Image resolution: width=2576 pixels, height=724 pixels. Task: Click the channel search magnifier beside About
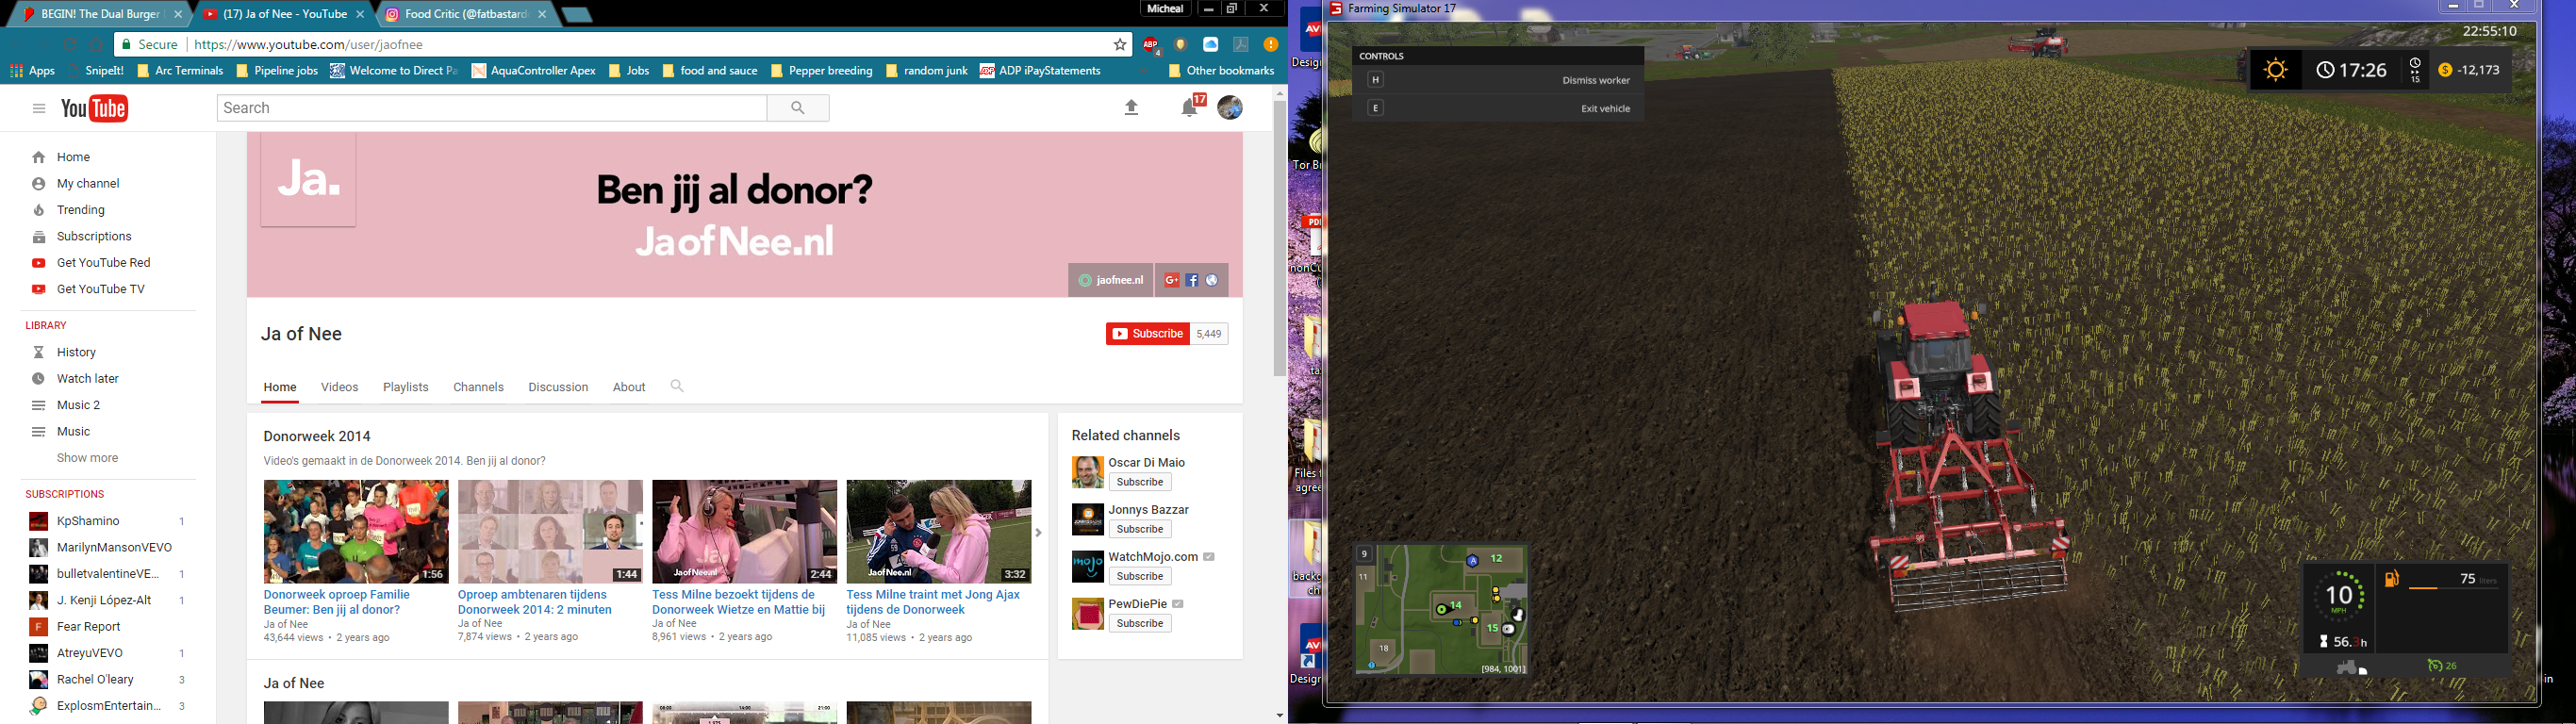click(x=677, y=386)
